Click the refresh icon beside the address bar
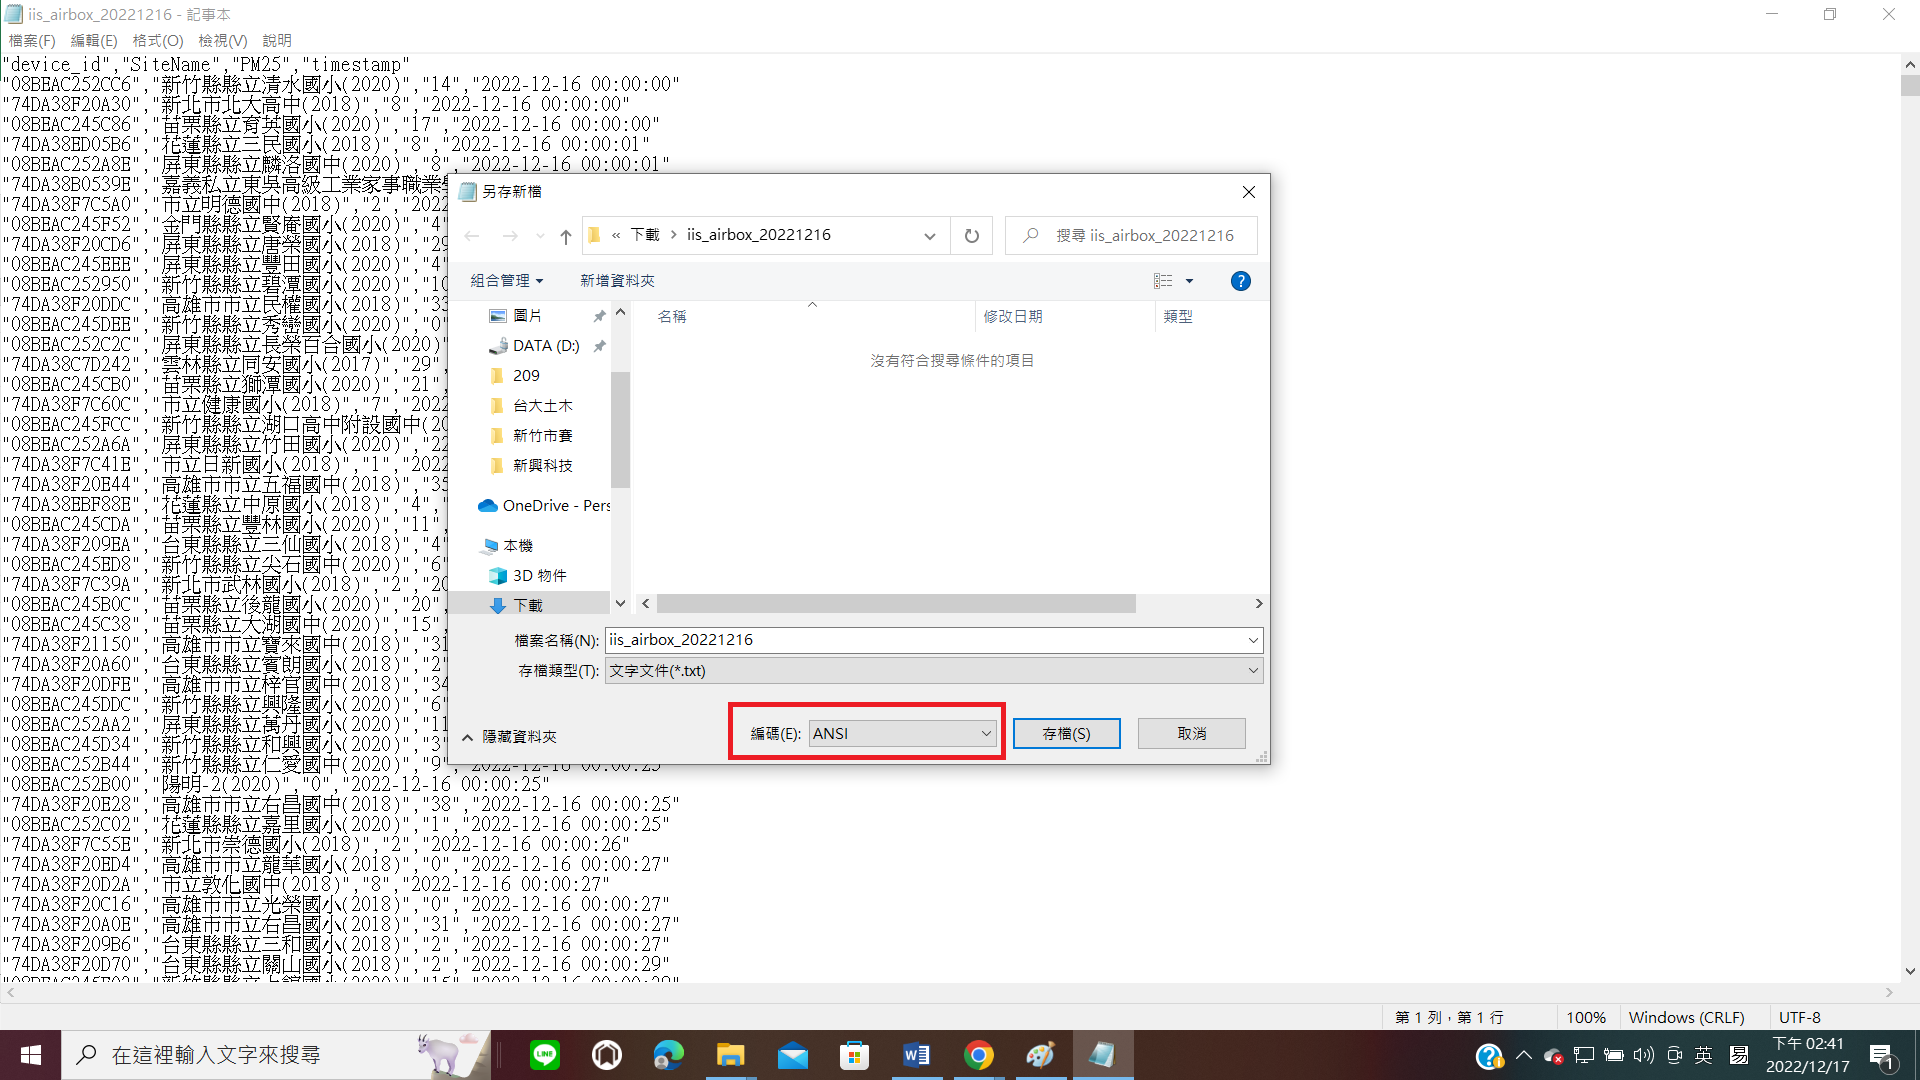This screenshot has width=1920, height=1080. click(971, 236)
